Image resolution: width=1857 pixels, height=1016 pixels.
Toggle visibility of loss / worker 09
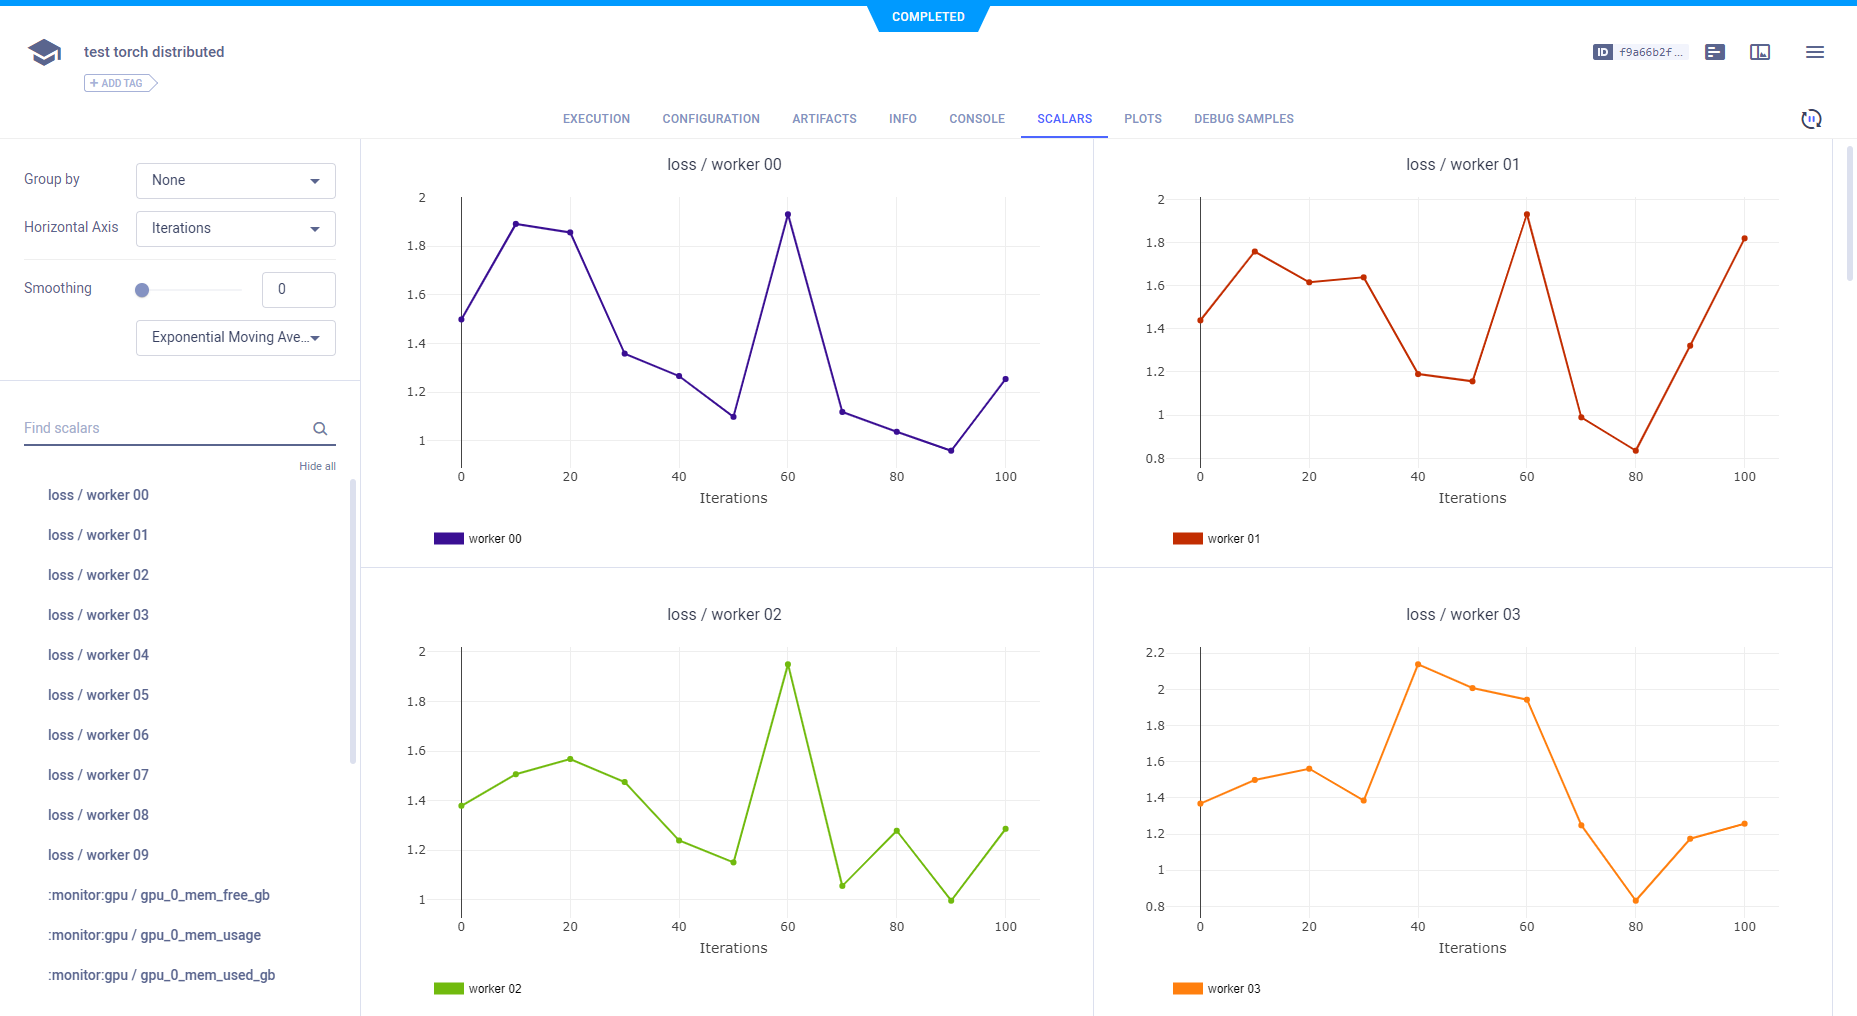coord(98,854)
